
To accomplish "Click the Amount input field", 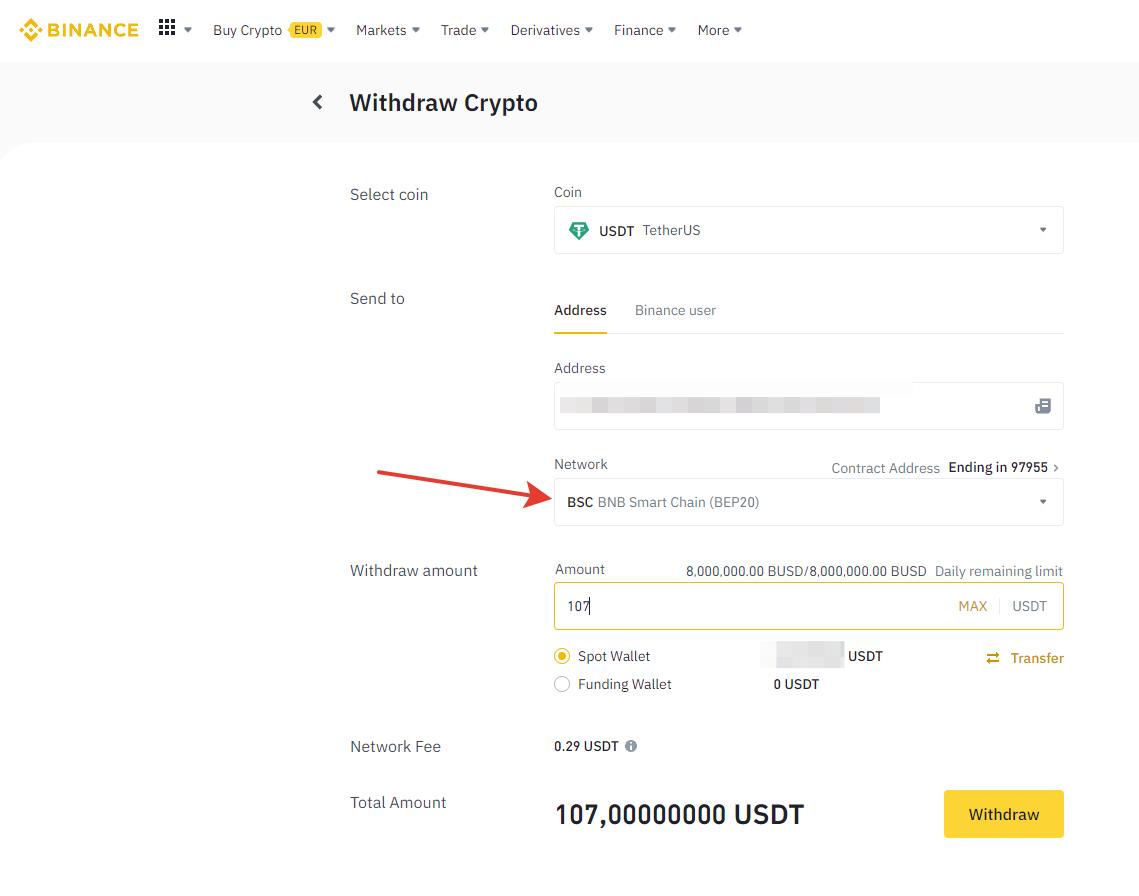I will pyautogui.click(x=750, y=606).
